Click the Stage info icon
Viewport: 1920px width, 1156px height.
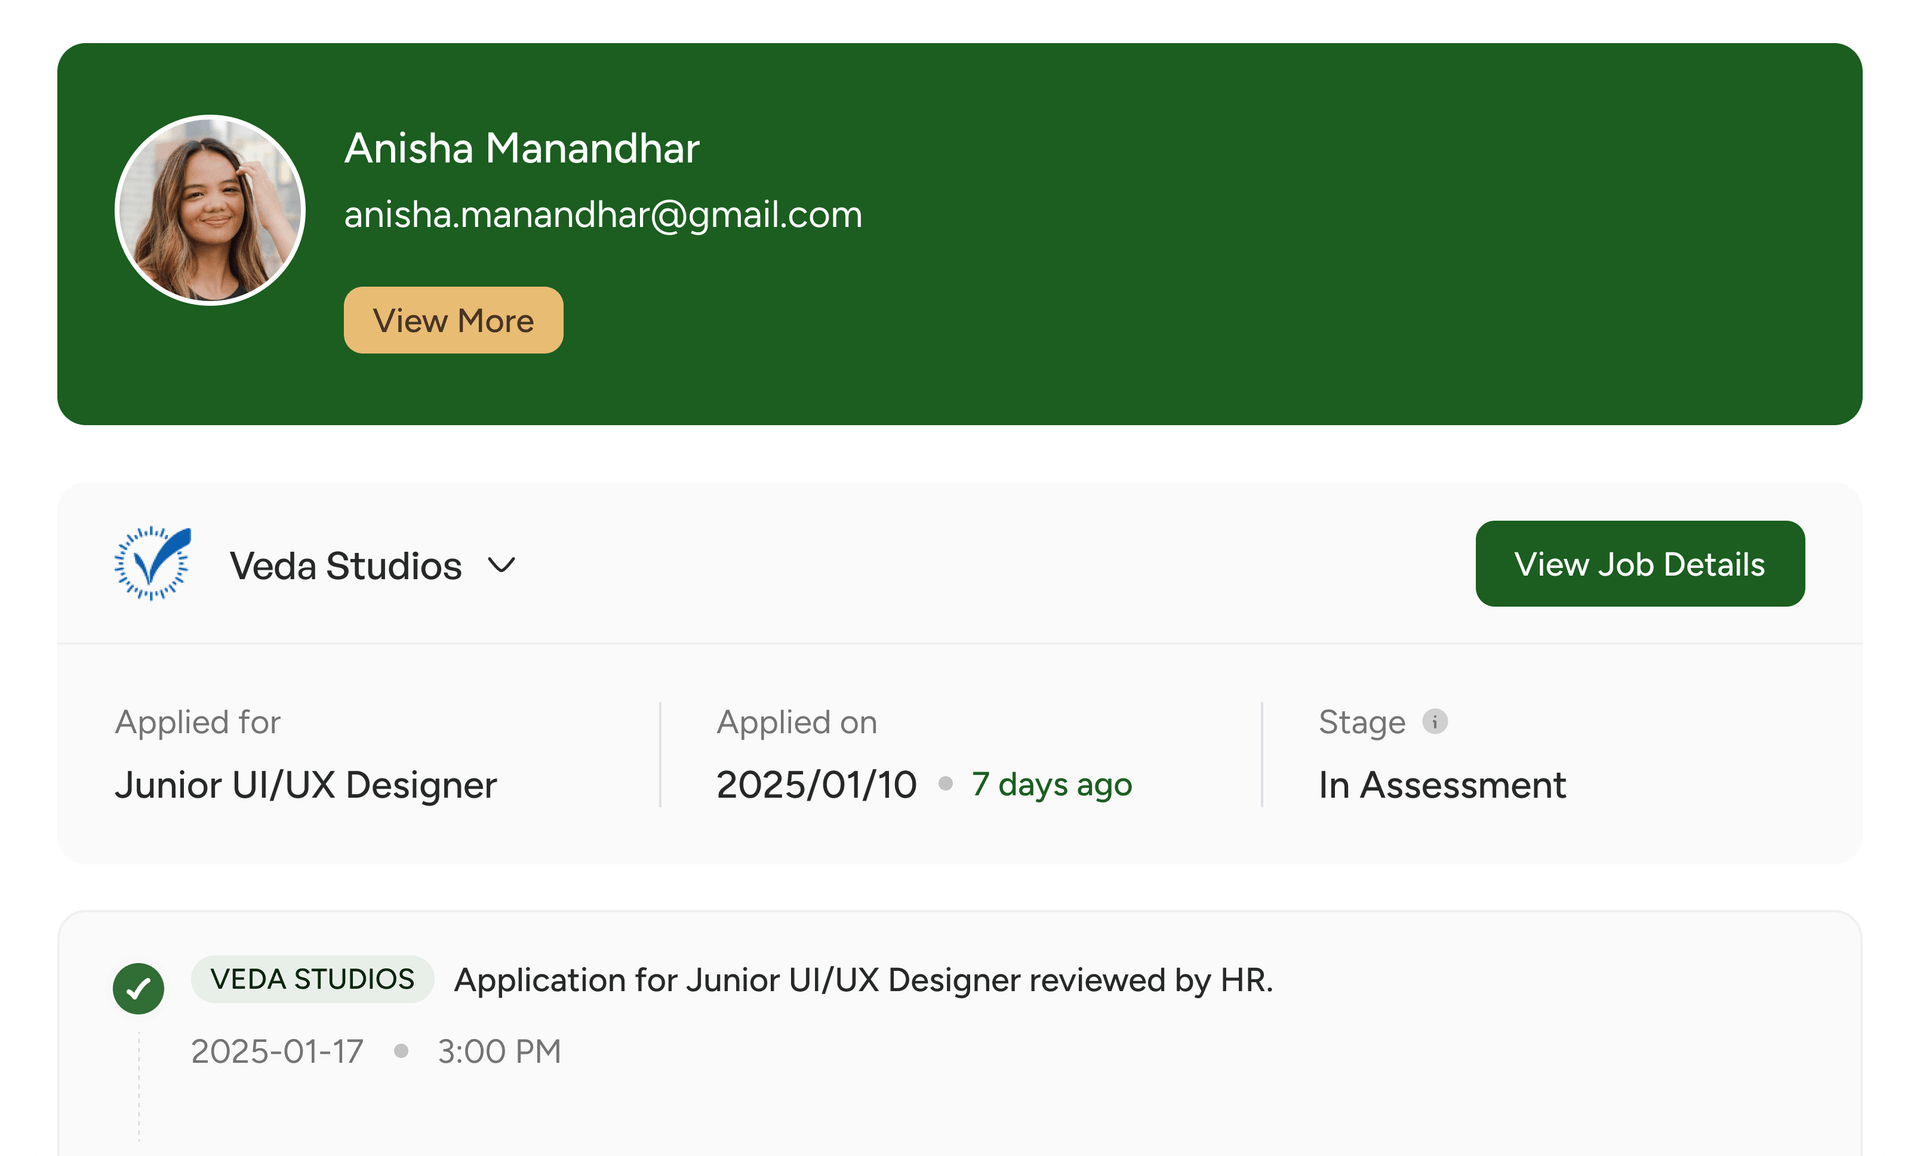pos(1434,721)
